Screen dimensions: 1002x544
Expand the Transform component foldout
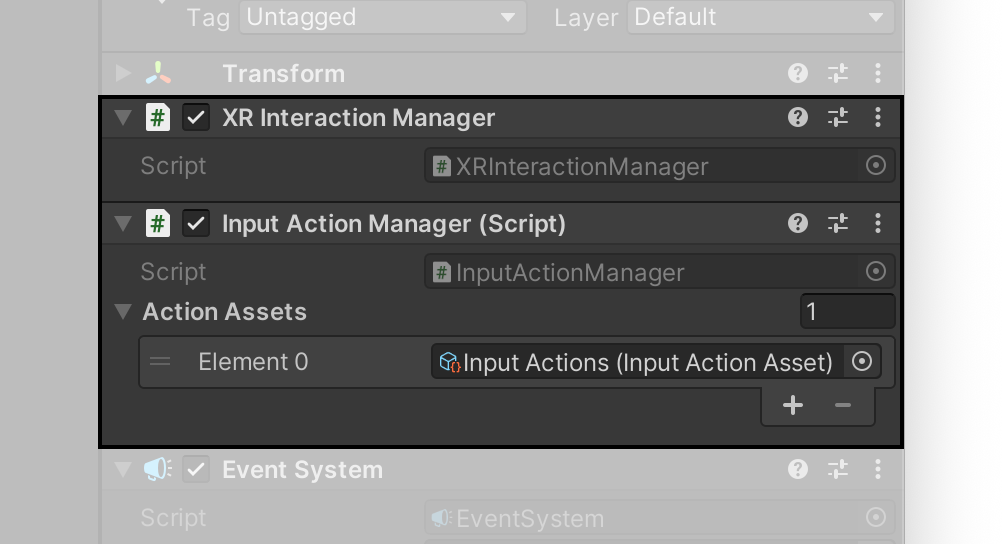point(123,74)
